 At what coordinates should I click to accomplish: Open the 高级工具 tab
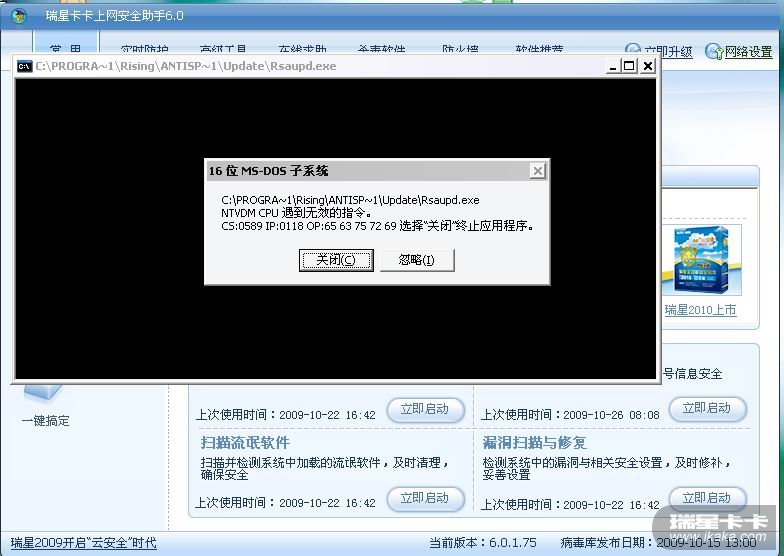pyautogui.click(x=223, y=49)
